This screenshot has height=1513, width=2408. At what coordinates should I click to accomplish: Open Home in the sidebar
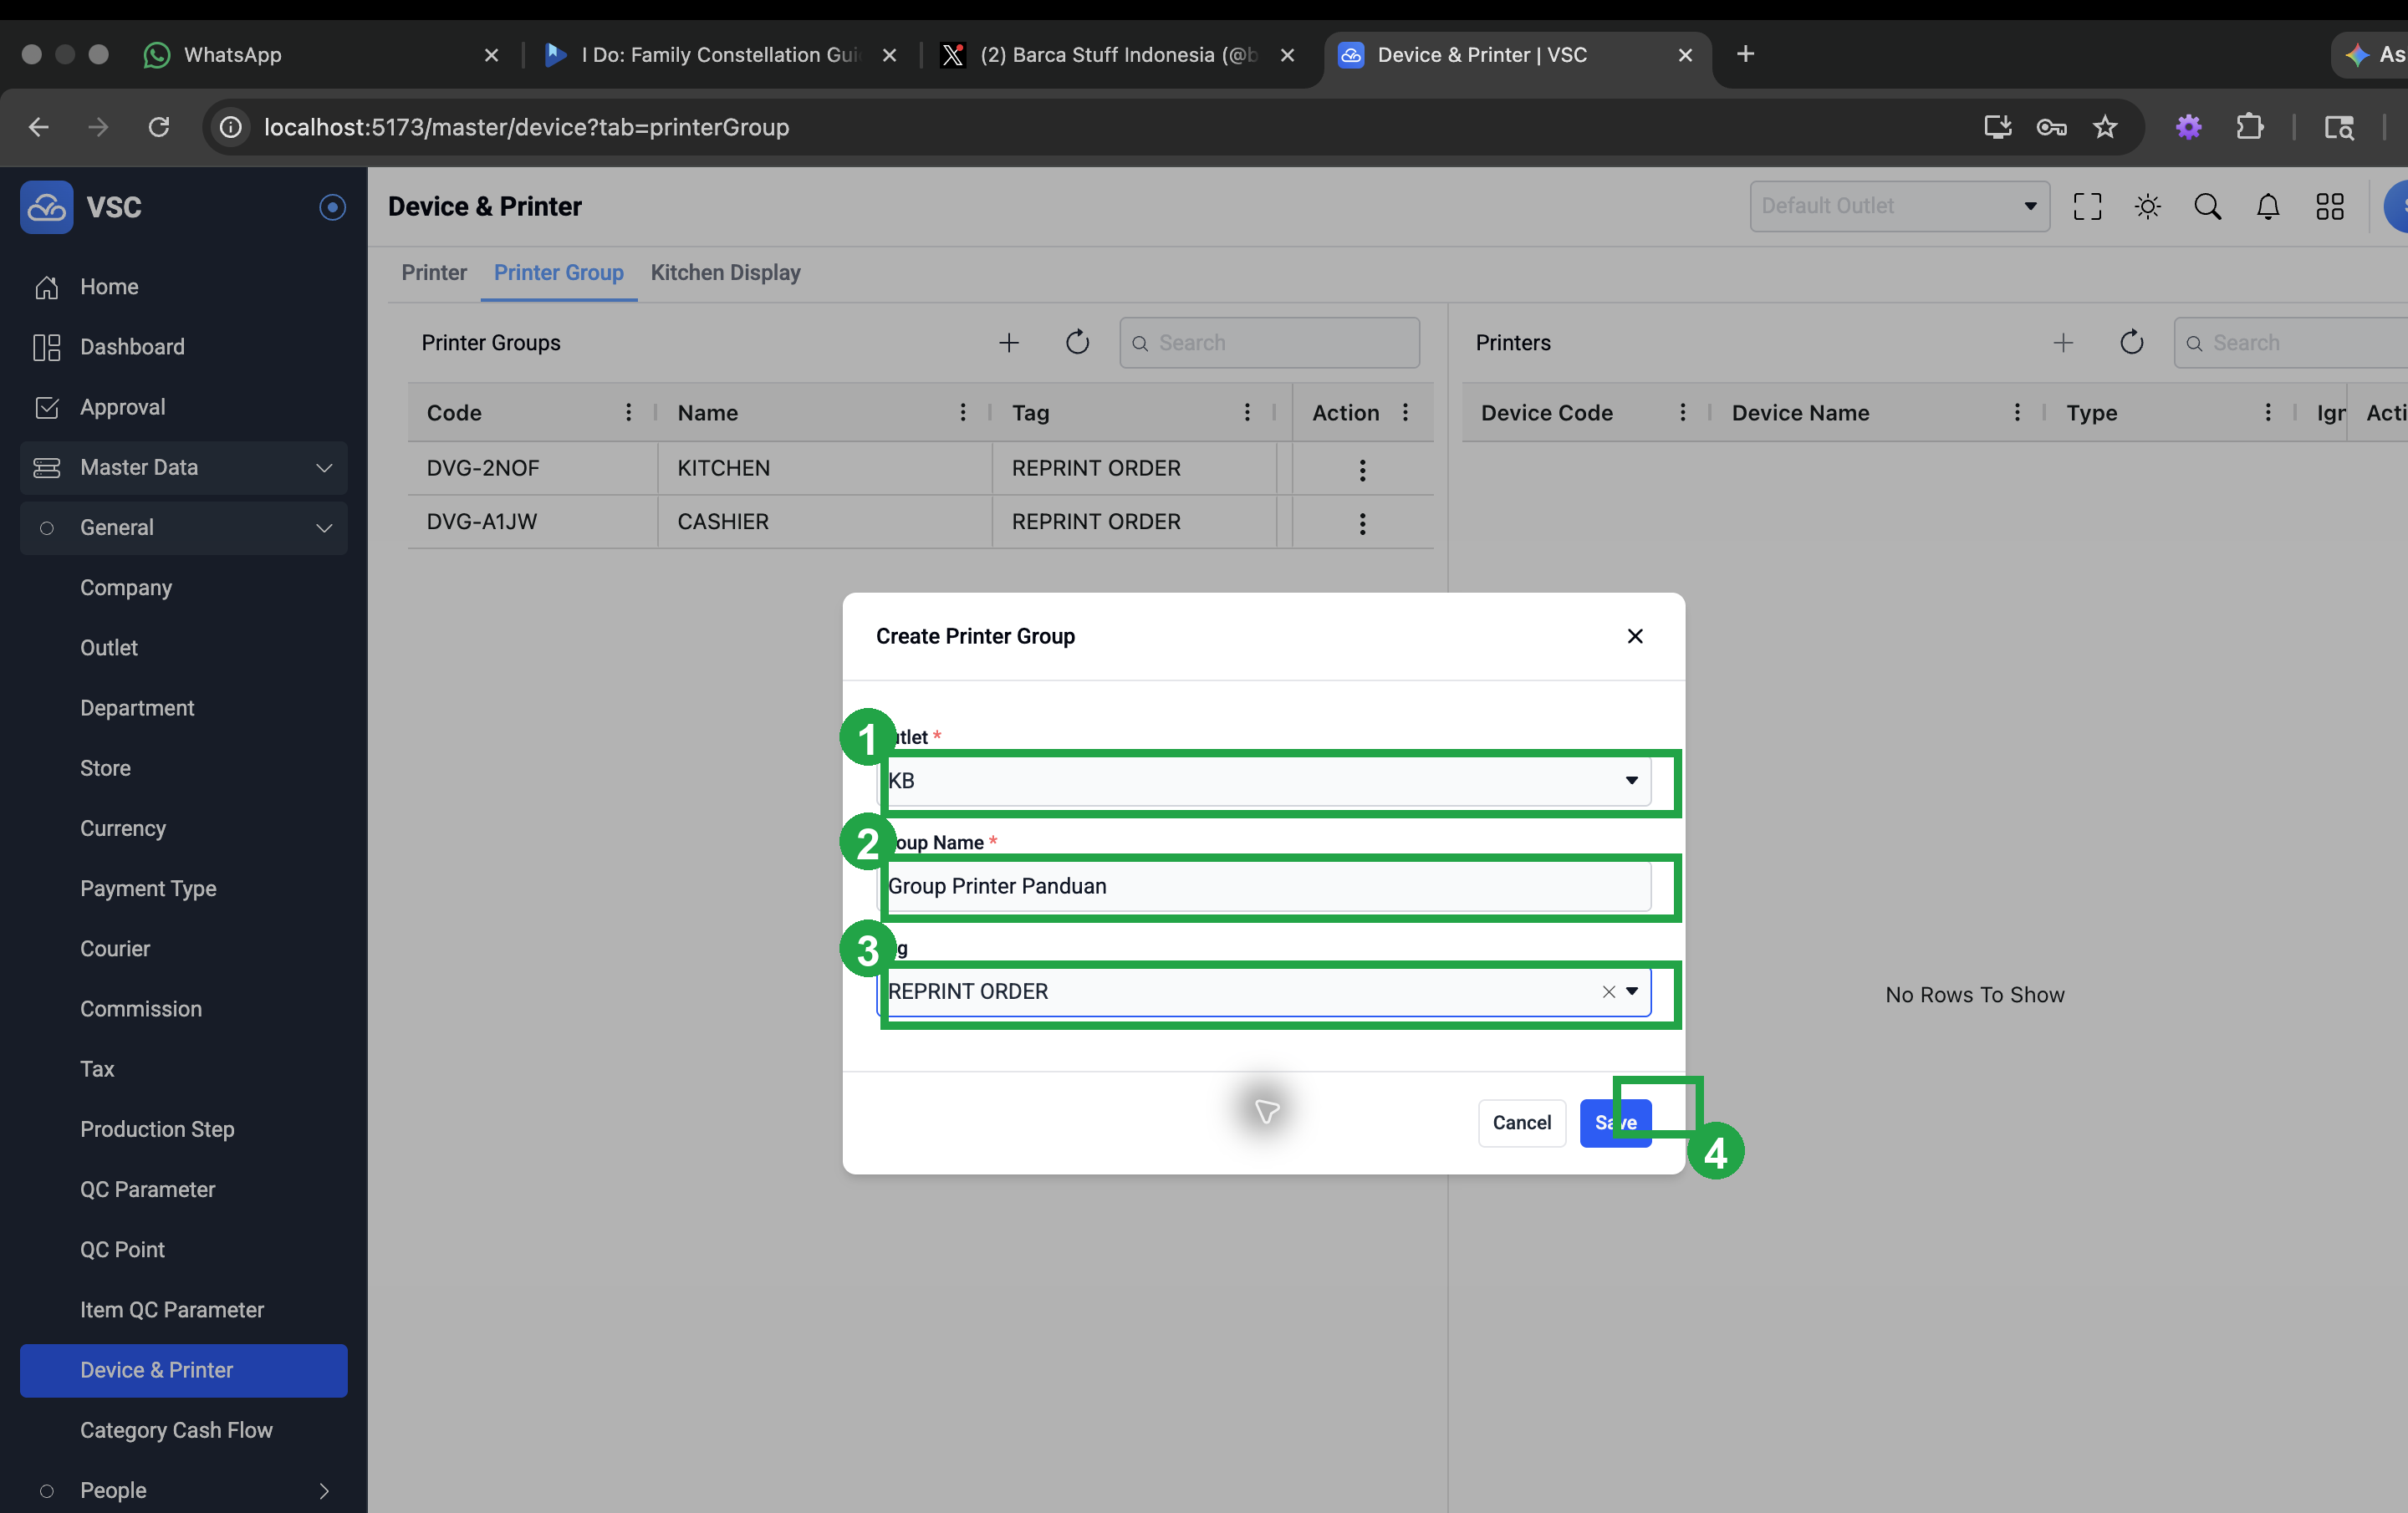coord(184,287)
